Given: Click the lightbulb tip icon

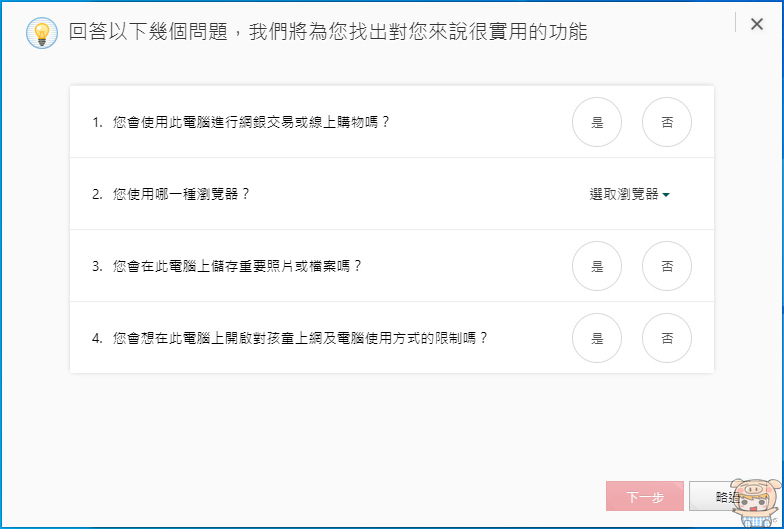Looking at the screenshot, I should point(41,33).
